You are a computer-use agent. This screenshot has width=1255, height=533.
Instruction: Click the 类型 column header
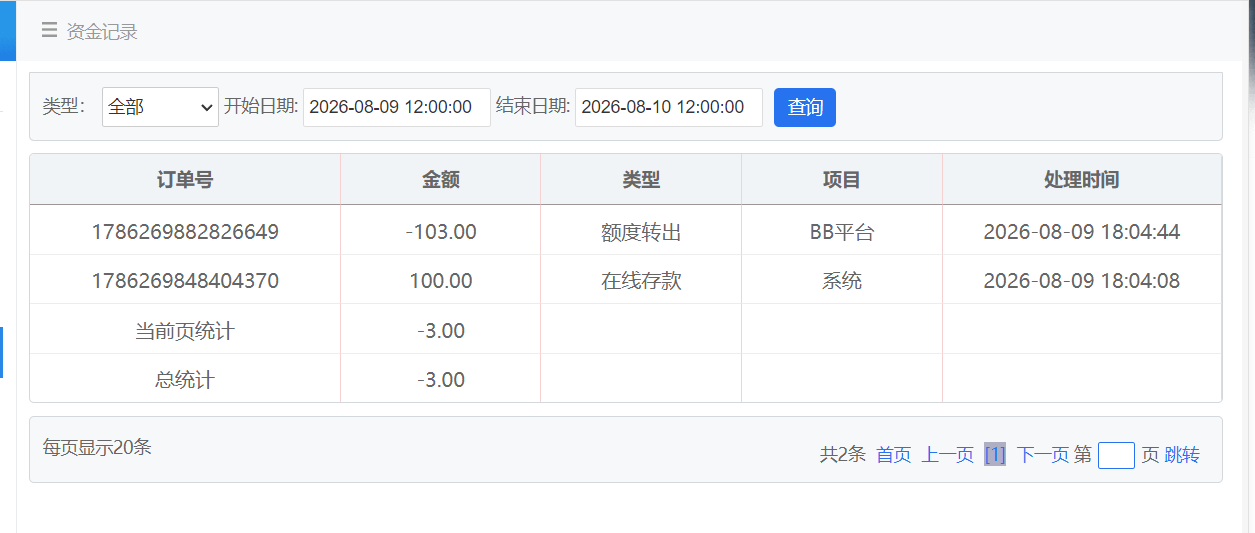tap(641, 180)
